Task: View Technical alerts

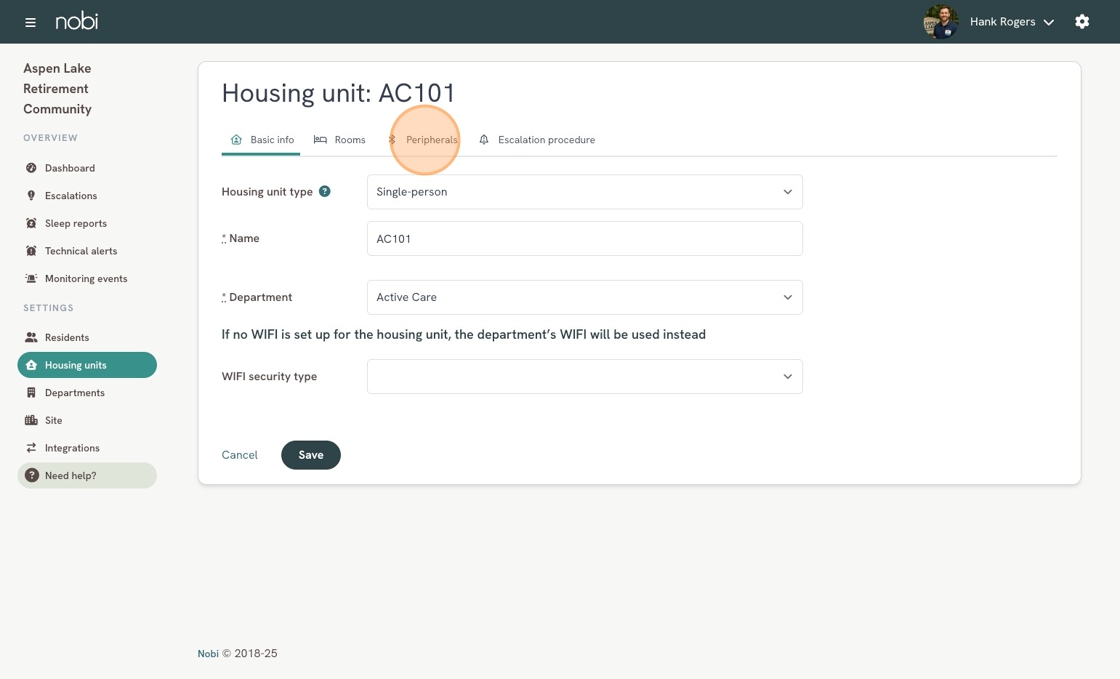Action: pyautogui.click(x=80, y=251)
